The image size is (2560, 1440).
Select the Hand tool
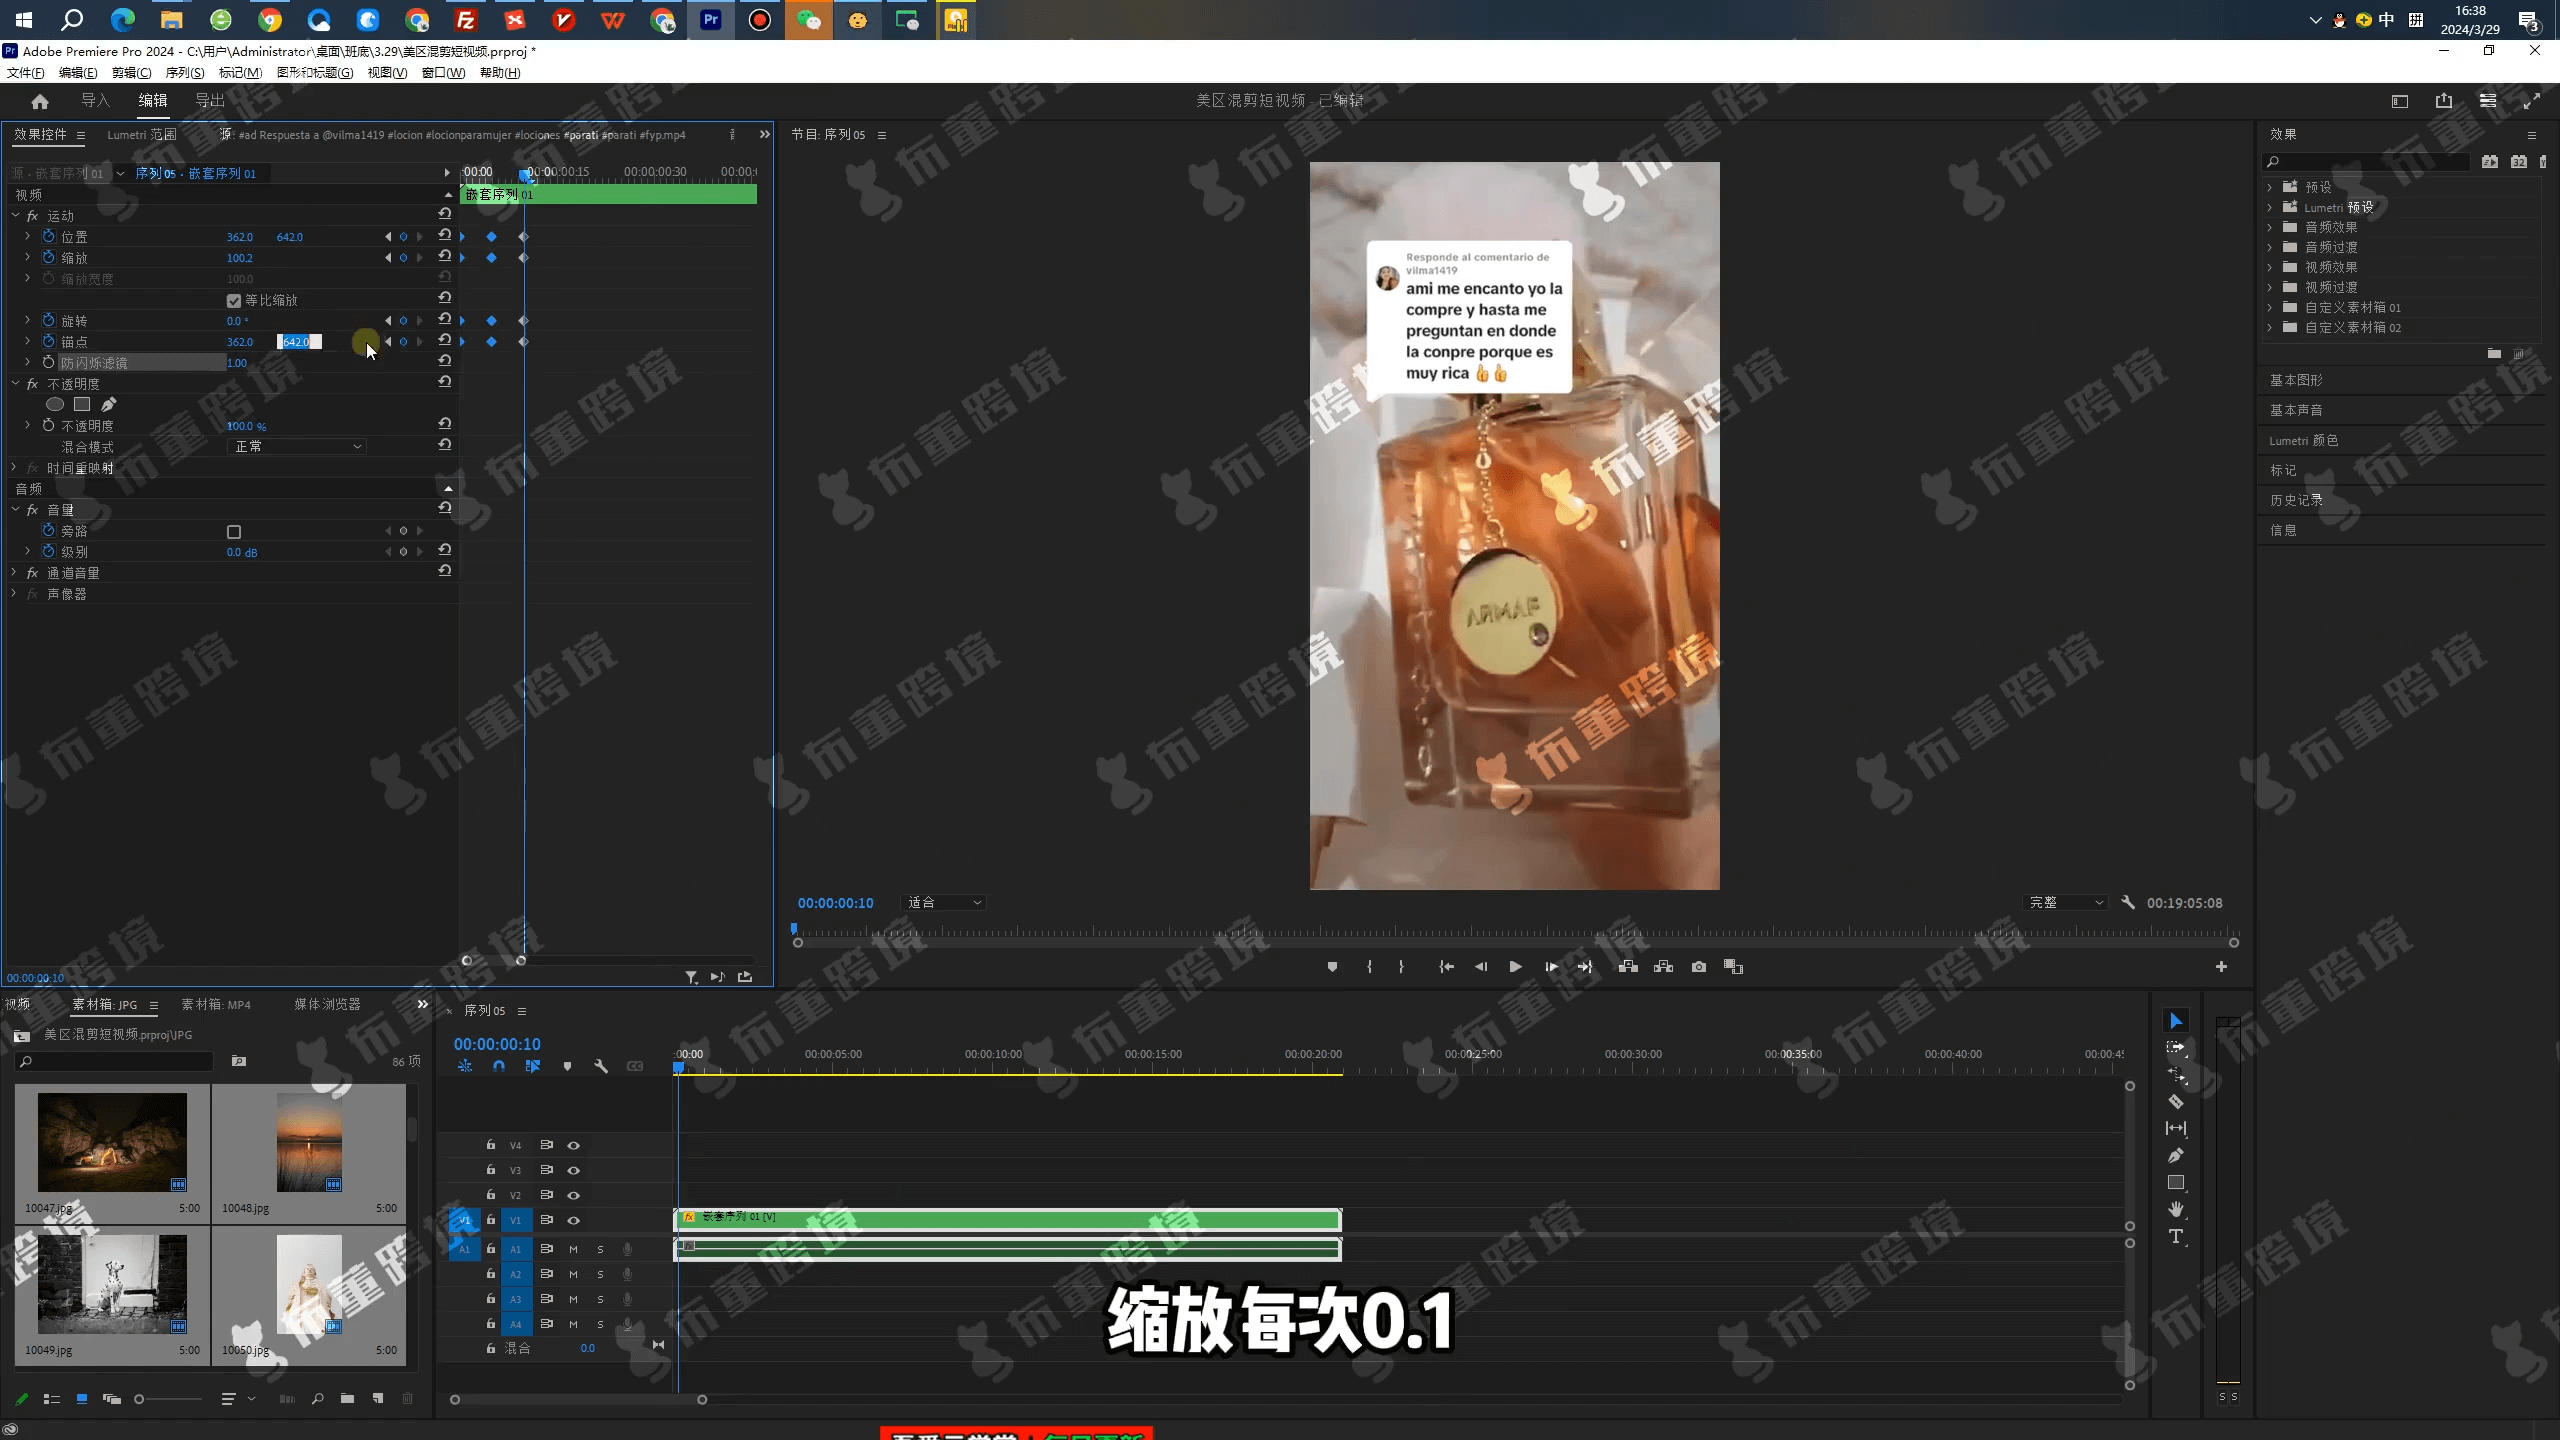[x=2175, y=1209]
